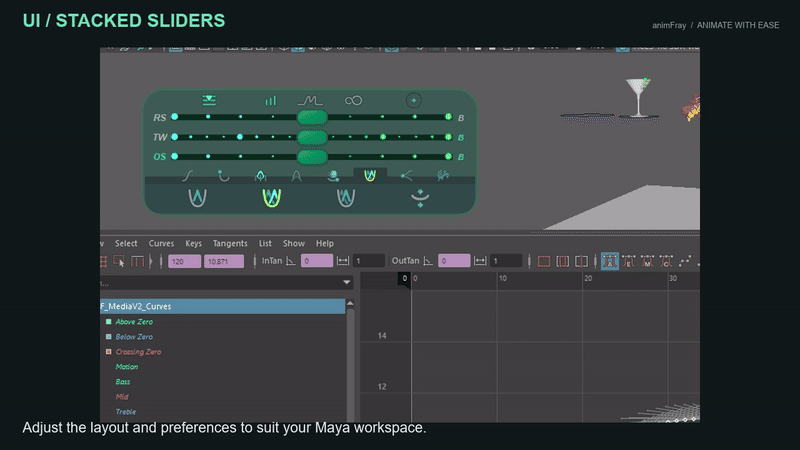
Task: Open the Keys menu
Action: [193, 243]
